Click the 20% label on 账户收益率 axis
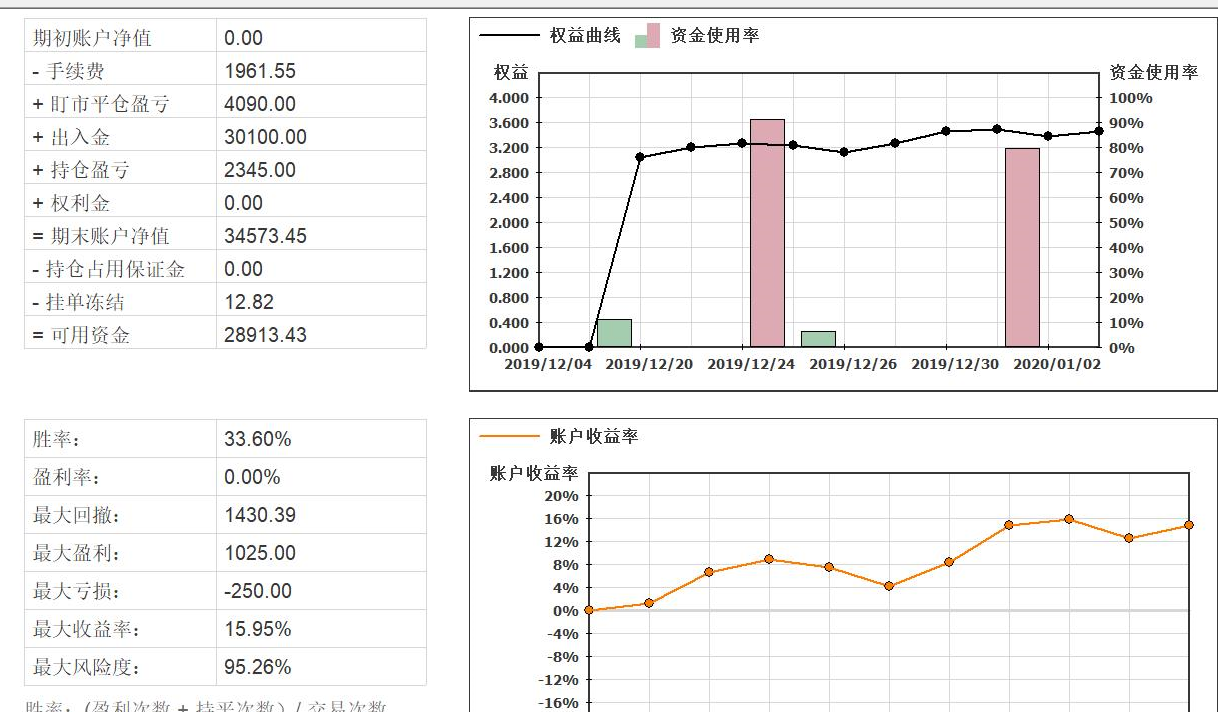The image size is (1218, 712). coord(562,496)
